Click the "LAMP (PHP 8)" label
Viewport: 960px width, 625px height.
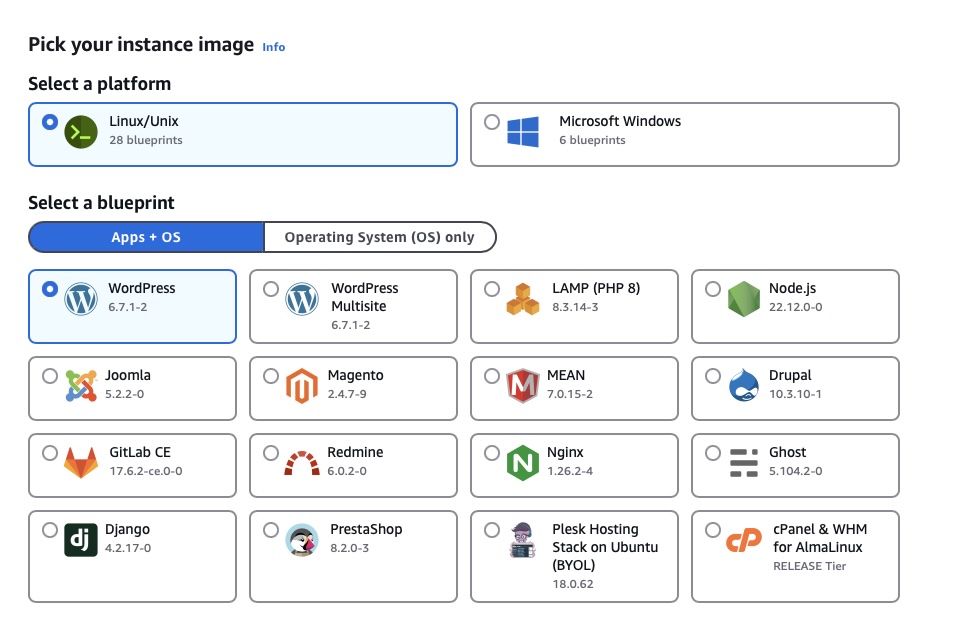(x=596, y=288)
